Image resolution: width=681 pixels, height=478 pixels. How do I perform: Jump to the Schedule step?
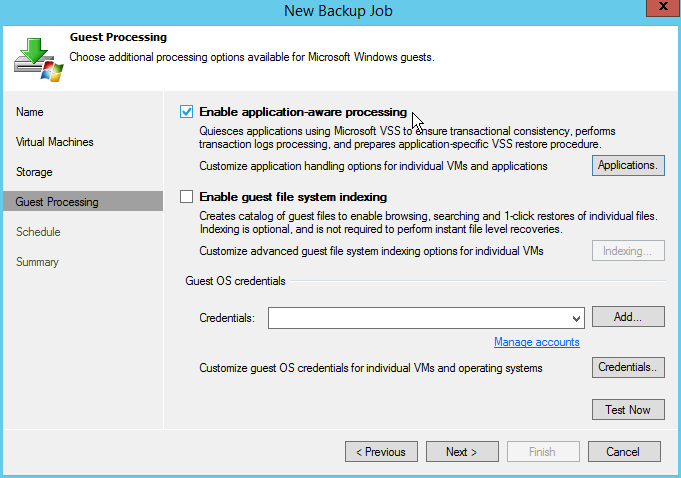click(38, 232)
